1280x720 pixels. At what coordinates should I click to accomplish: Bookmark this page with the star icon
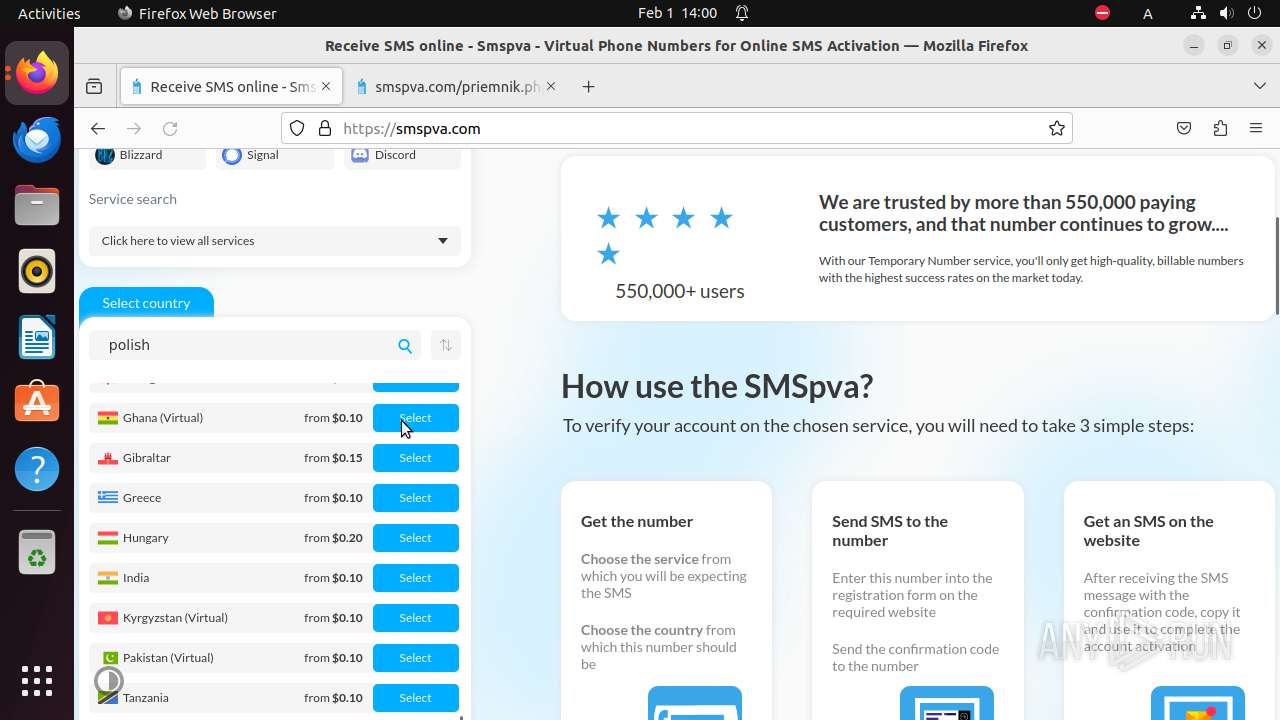(1056, 128)
